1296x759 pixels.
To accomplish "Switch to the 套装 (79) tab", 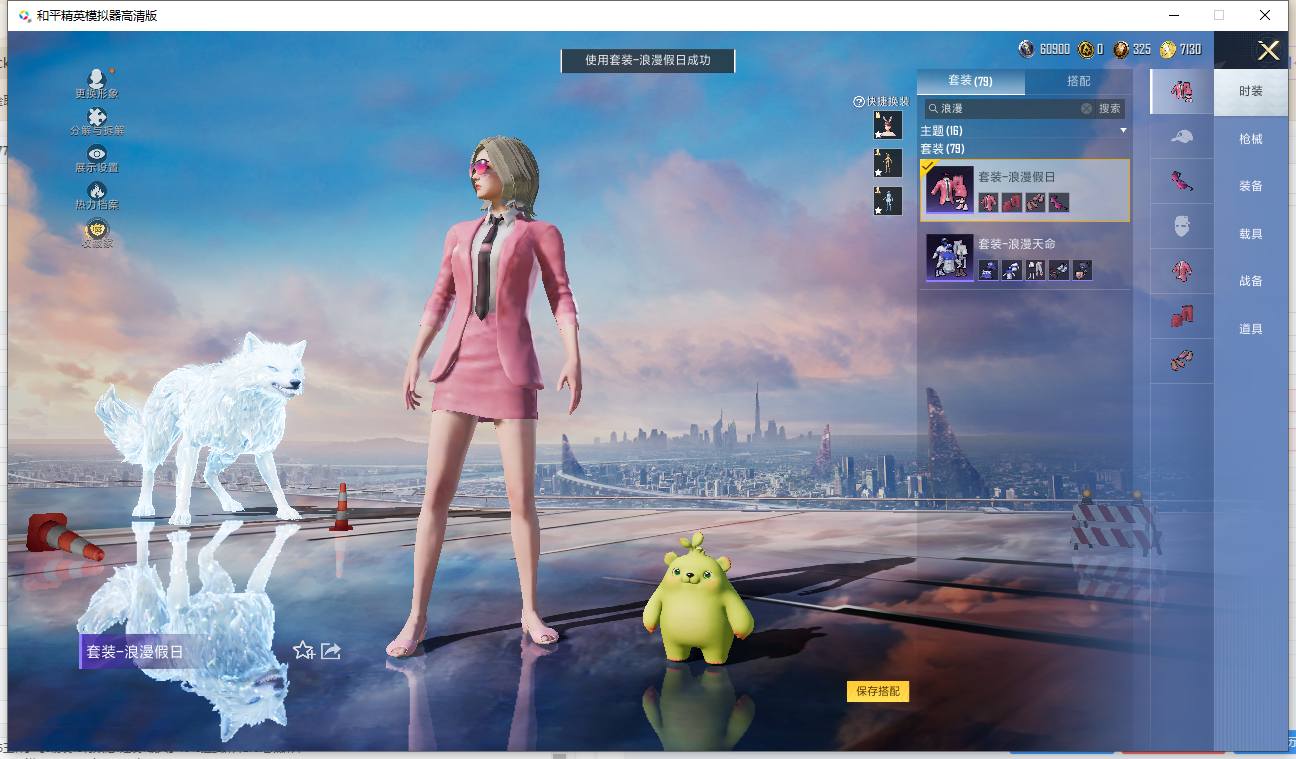I will point(970,81).
